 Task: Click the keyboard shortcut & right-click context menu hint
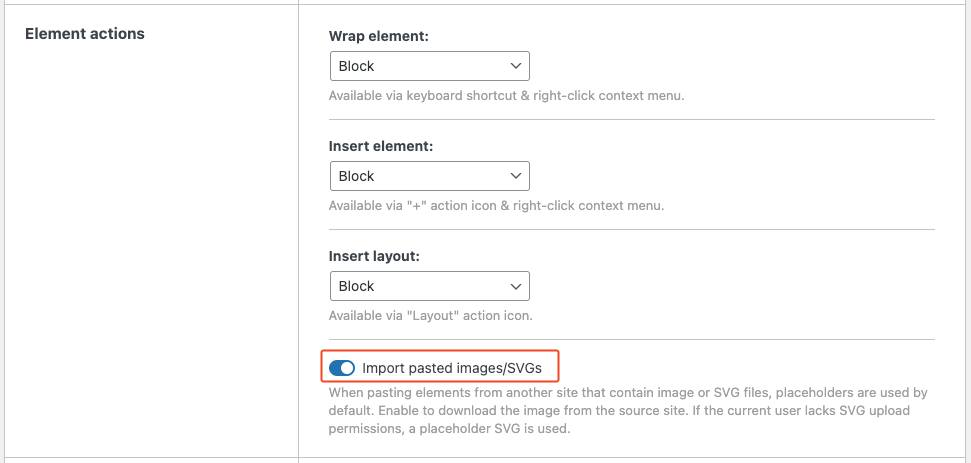[x=506, y=96]
